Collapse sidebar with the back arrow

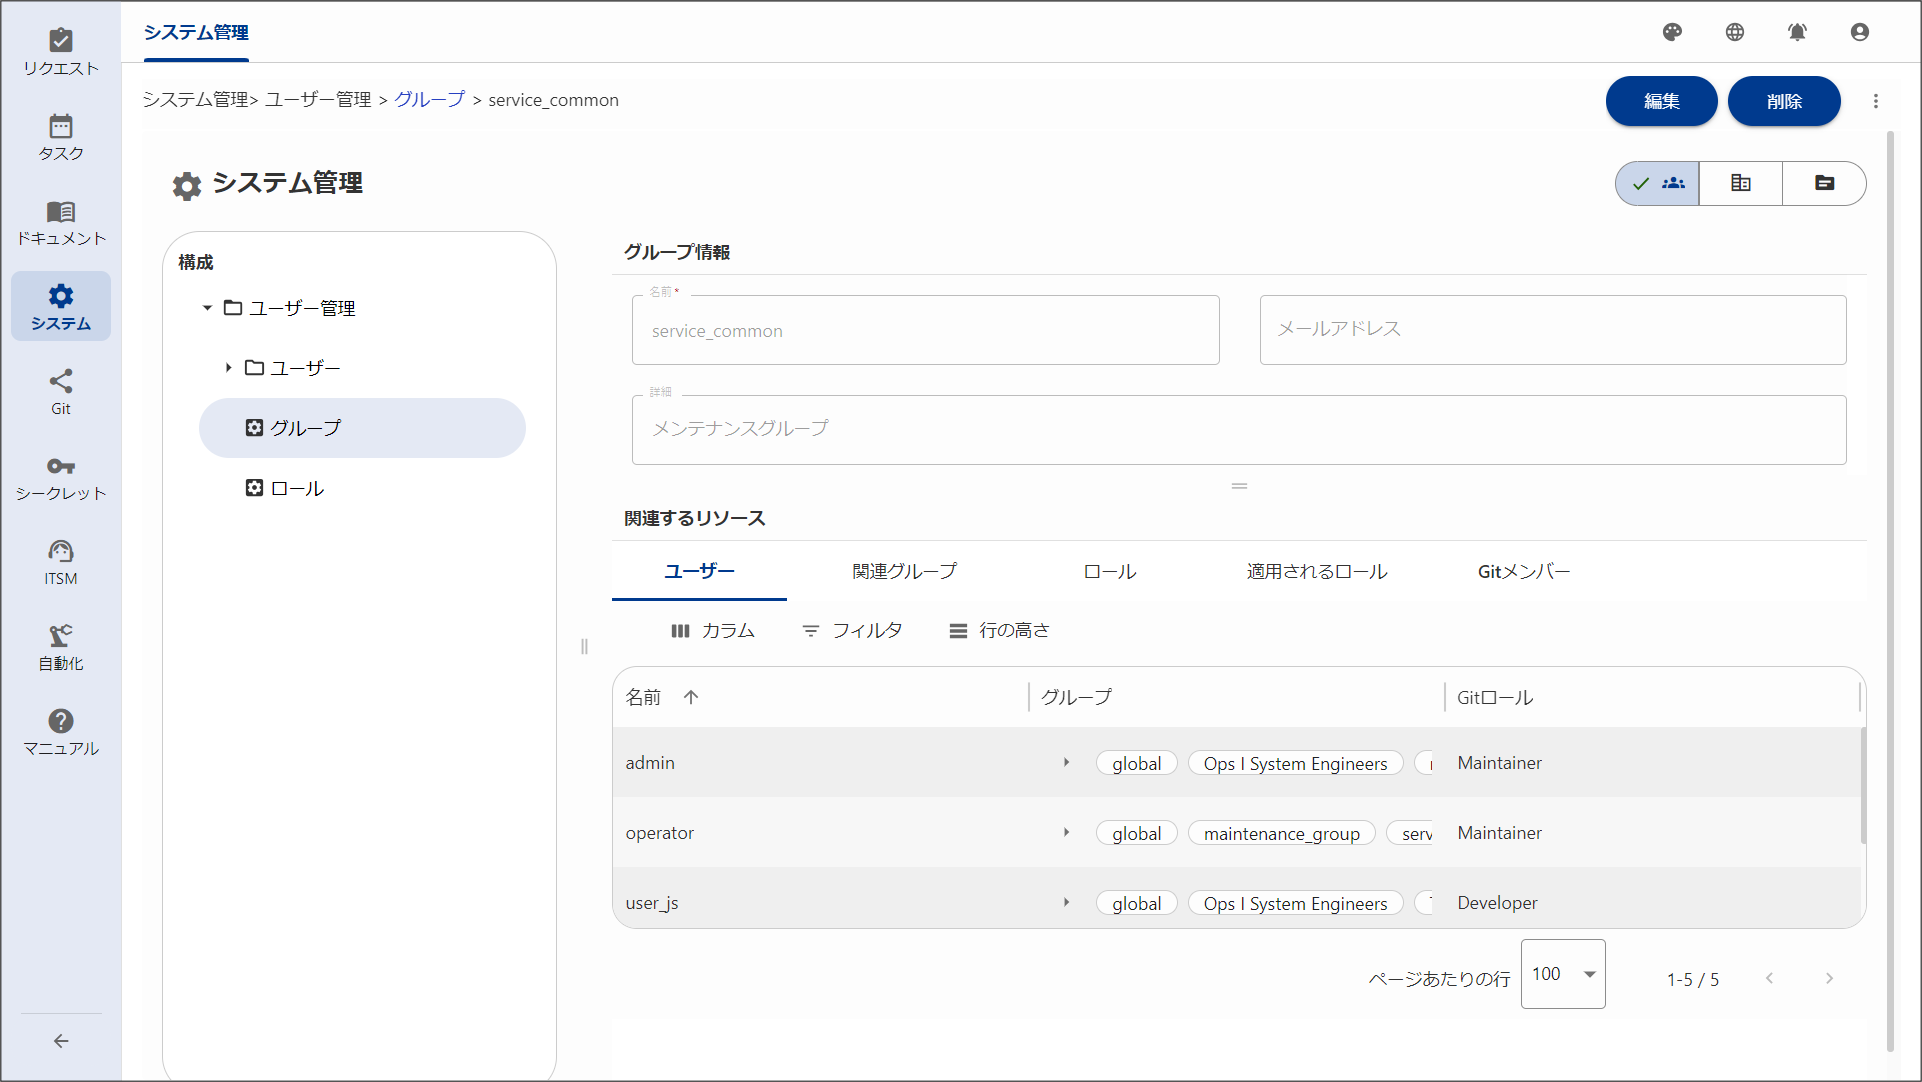(x=61, y=1041)
